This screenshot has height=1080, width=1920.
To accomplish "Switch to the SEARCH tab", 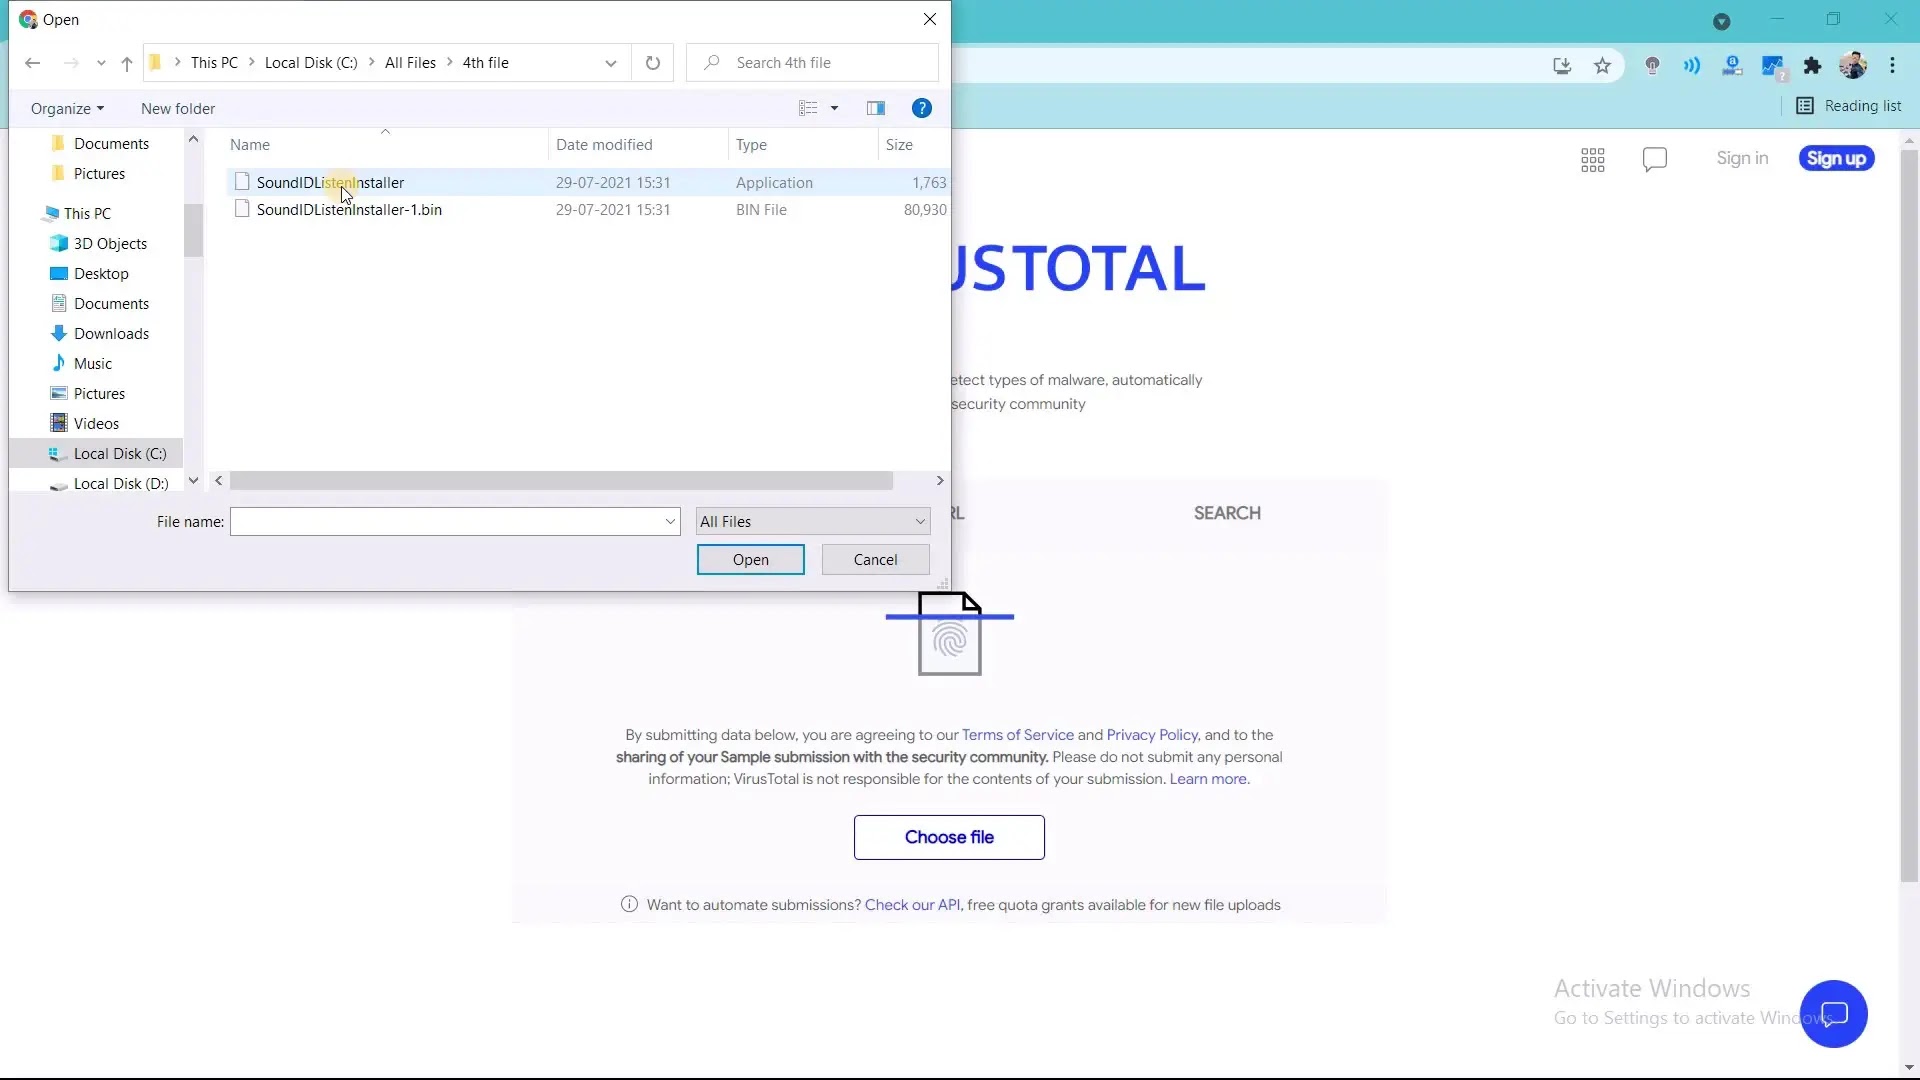I will point(1227,513).
